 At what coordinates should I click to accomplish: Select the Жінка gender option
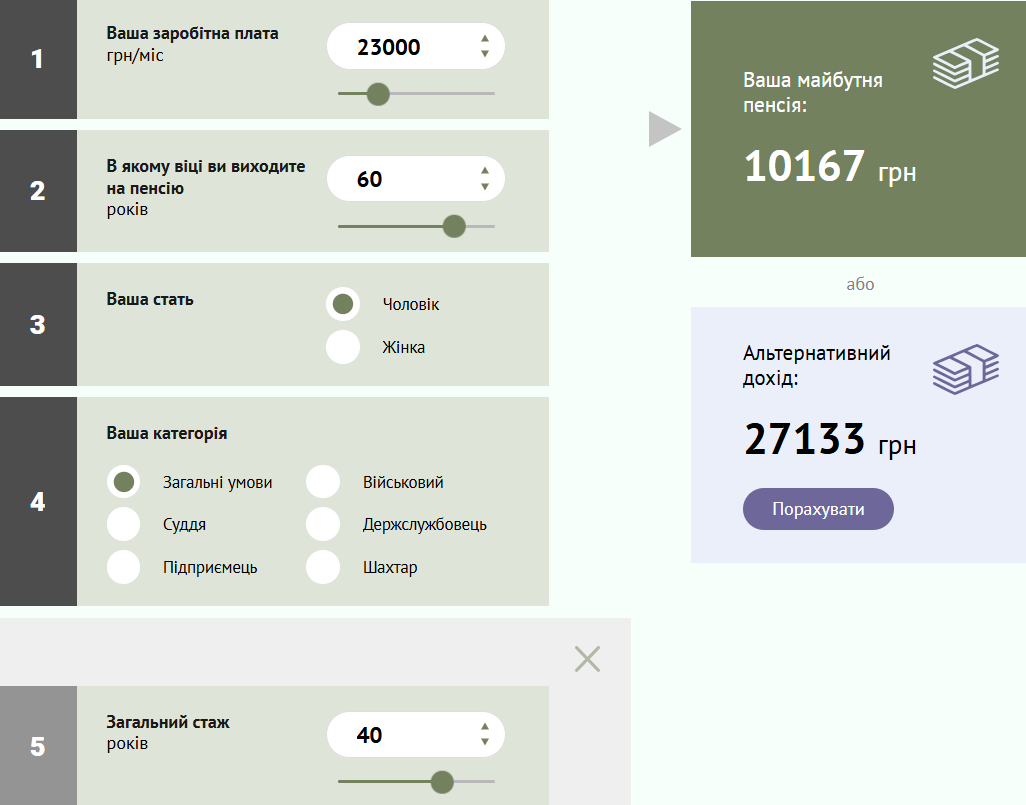[343, 347]
